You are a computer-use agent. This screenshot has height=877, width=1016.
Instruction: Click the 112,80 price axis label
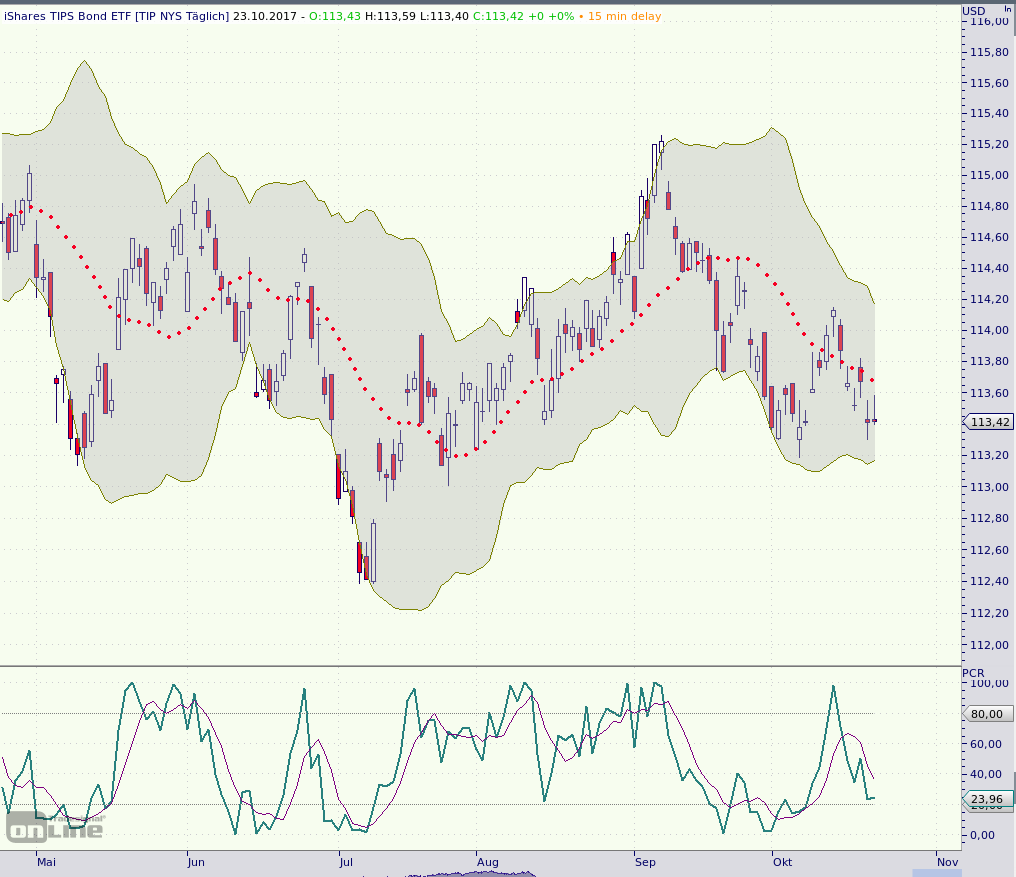(x=989, y=518)
